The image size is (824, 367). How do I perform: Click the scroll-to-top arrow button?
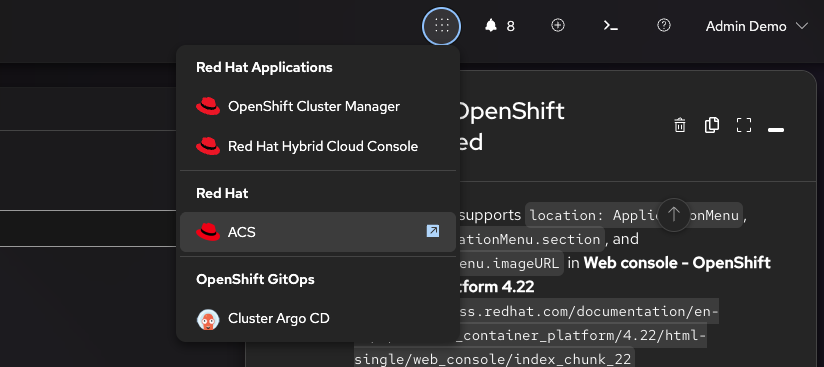point(674,215)
